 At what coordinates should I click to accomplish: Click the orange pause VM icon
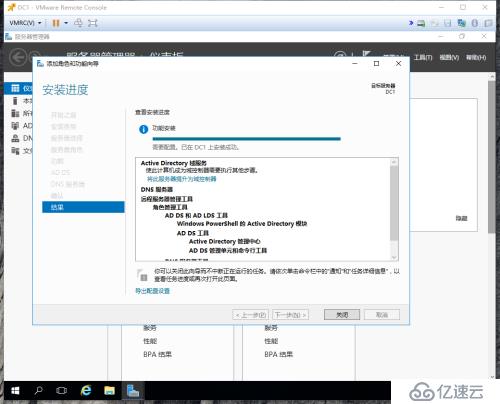tap(56, 23)
